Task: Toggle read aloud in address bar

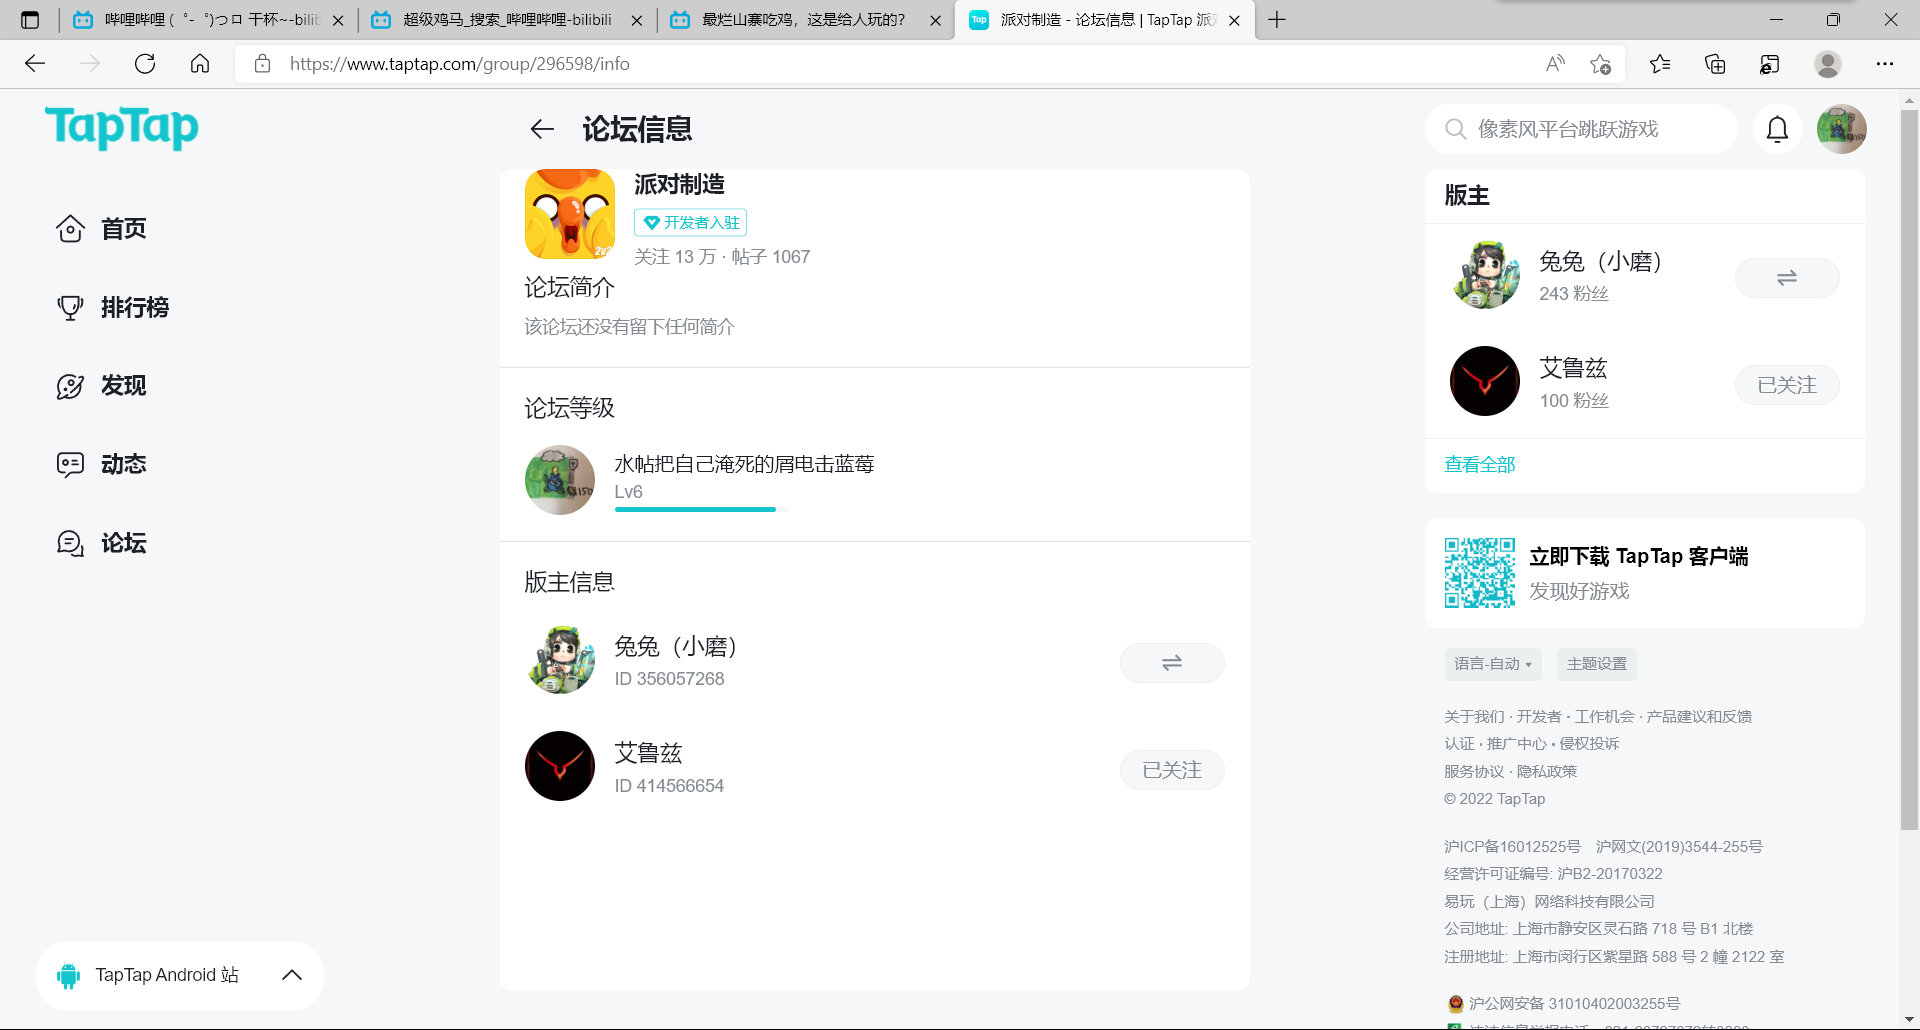Action: tap(1555, 64)
